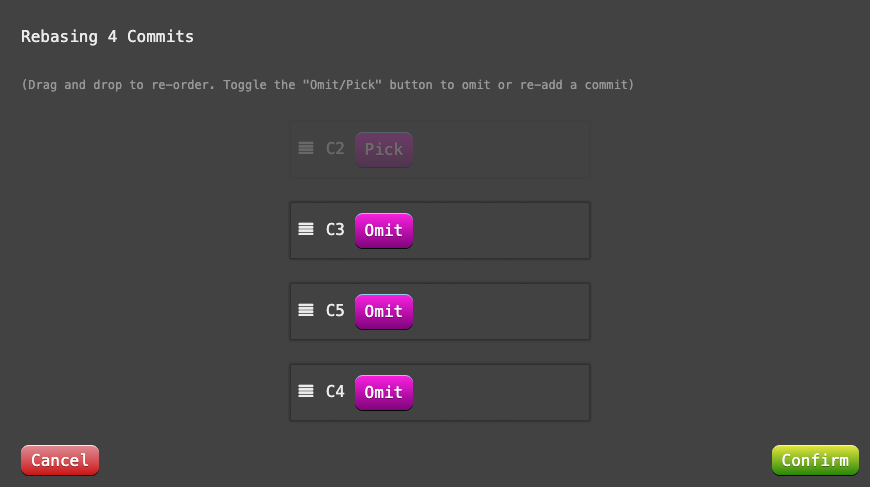Click the empty area of the C3 row
The height and width of the screenshot is (487, 870).
pos(500,230)
